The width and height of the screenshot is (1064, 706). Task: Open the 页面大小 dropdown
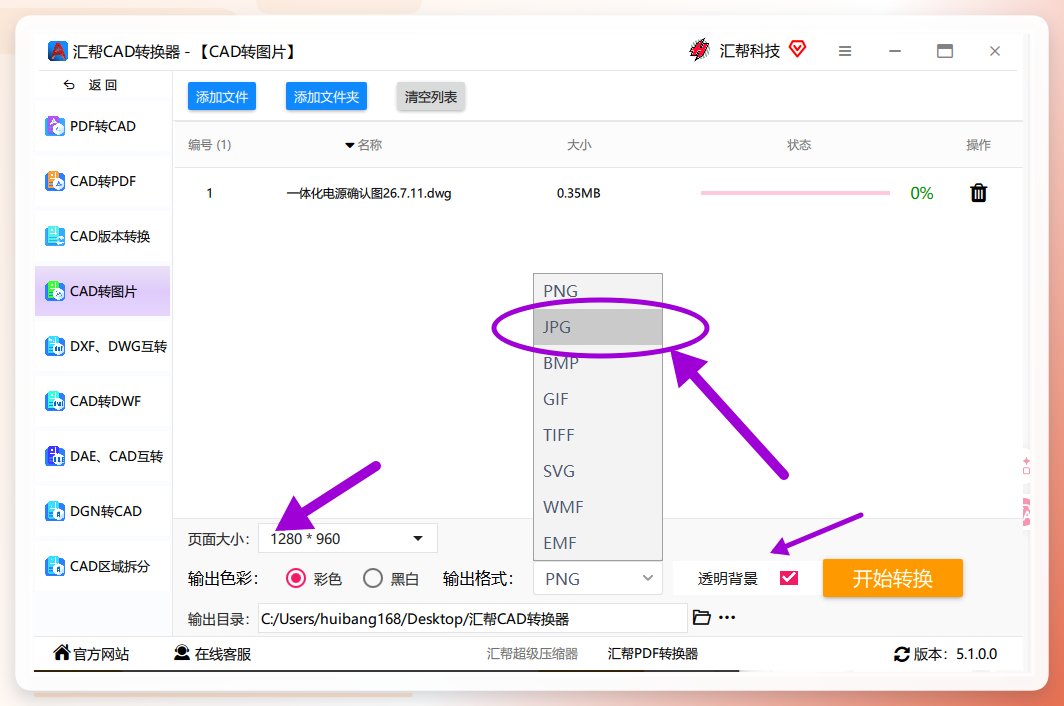coord(347,539)
